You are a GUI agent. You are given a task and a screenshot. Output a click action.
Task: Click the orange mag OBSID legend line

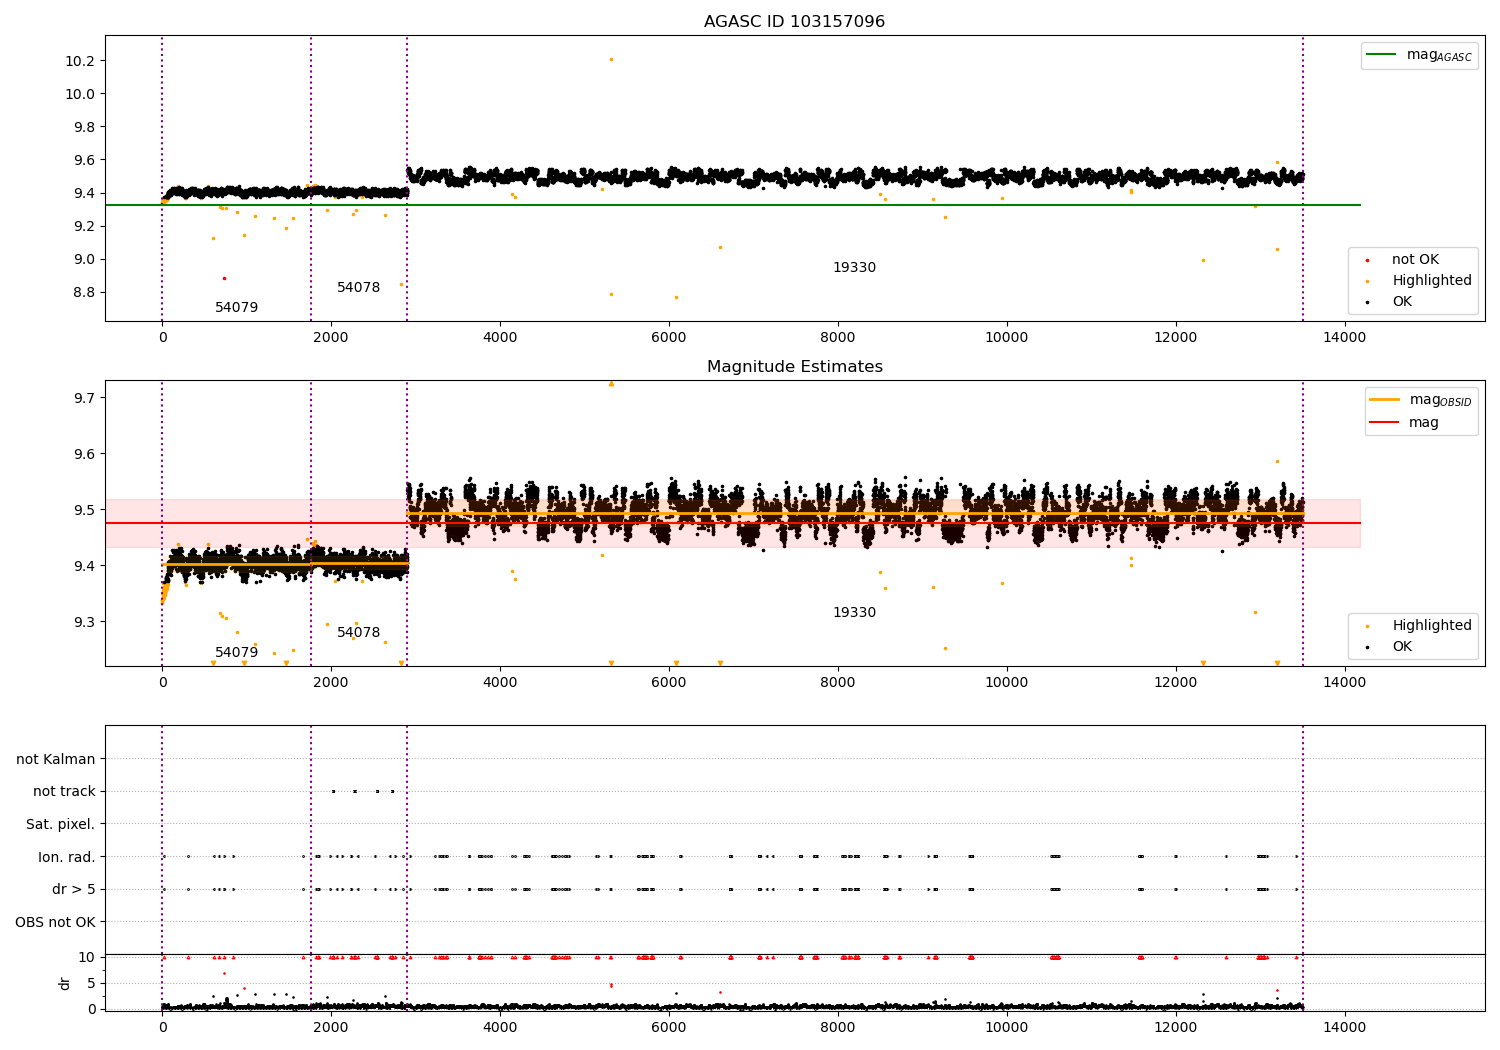1384,400
